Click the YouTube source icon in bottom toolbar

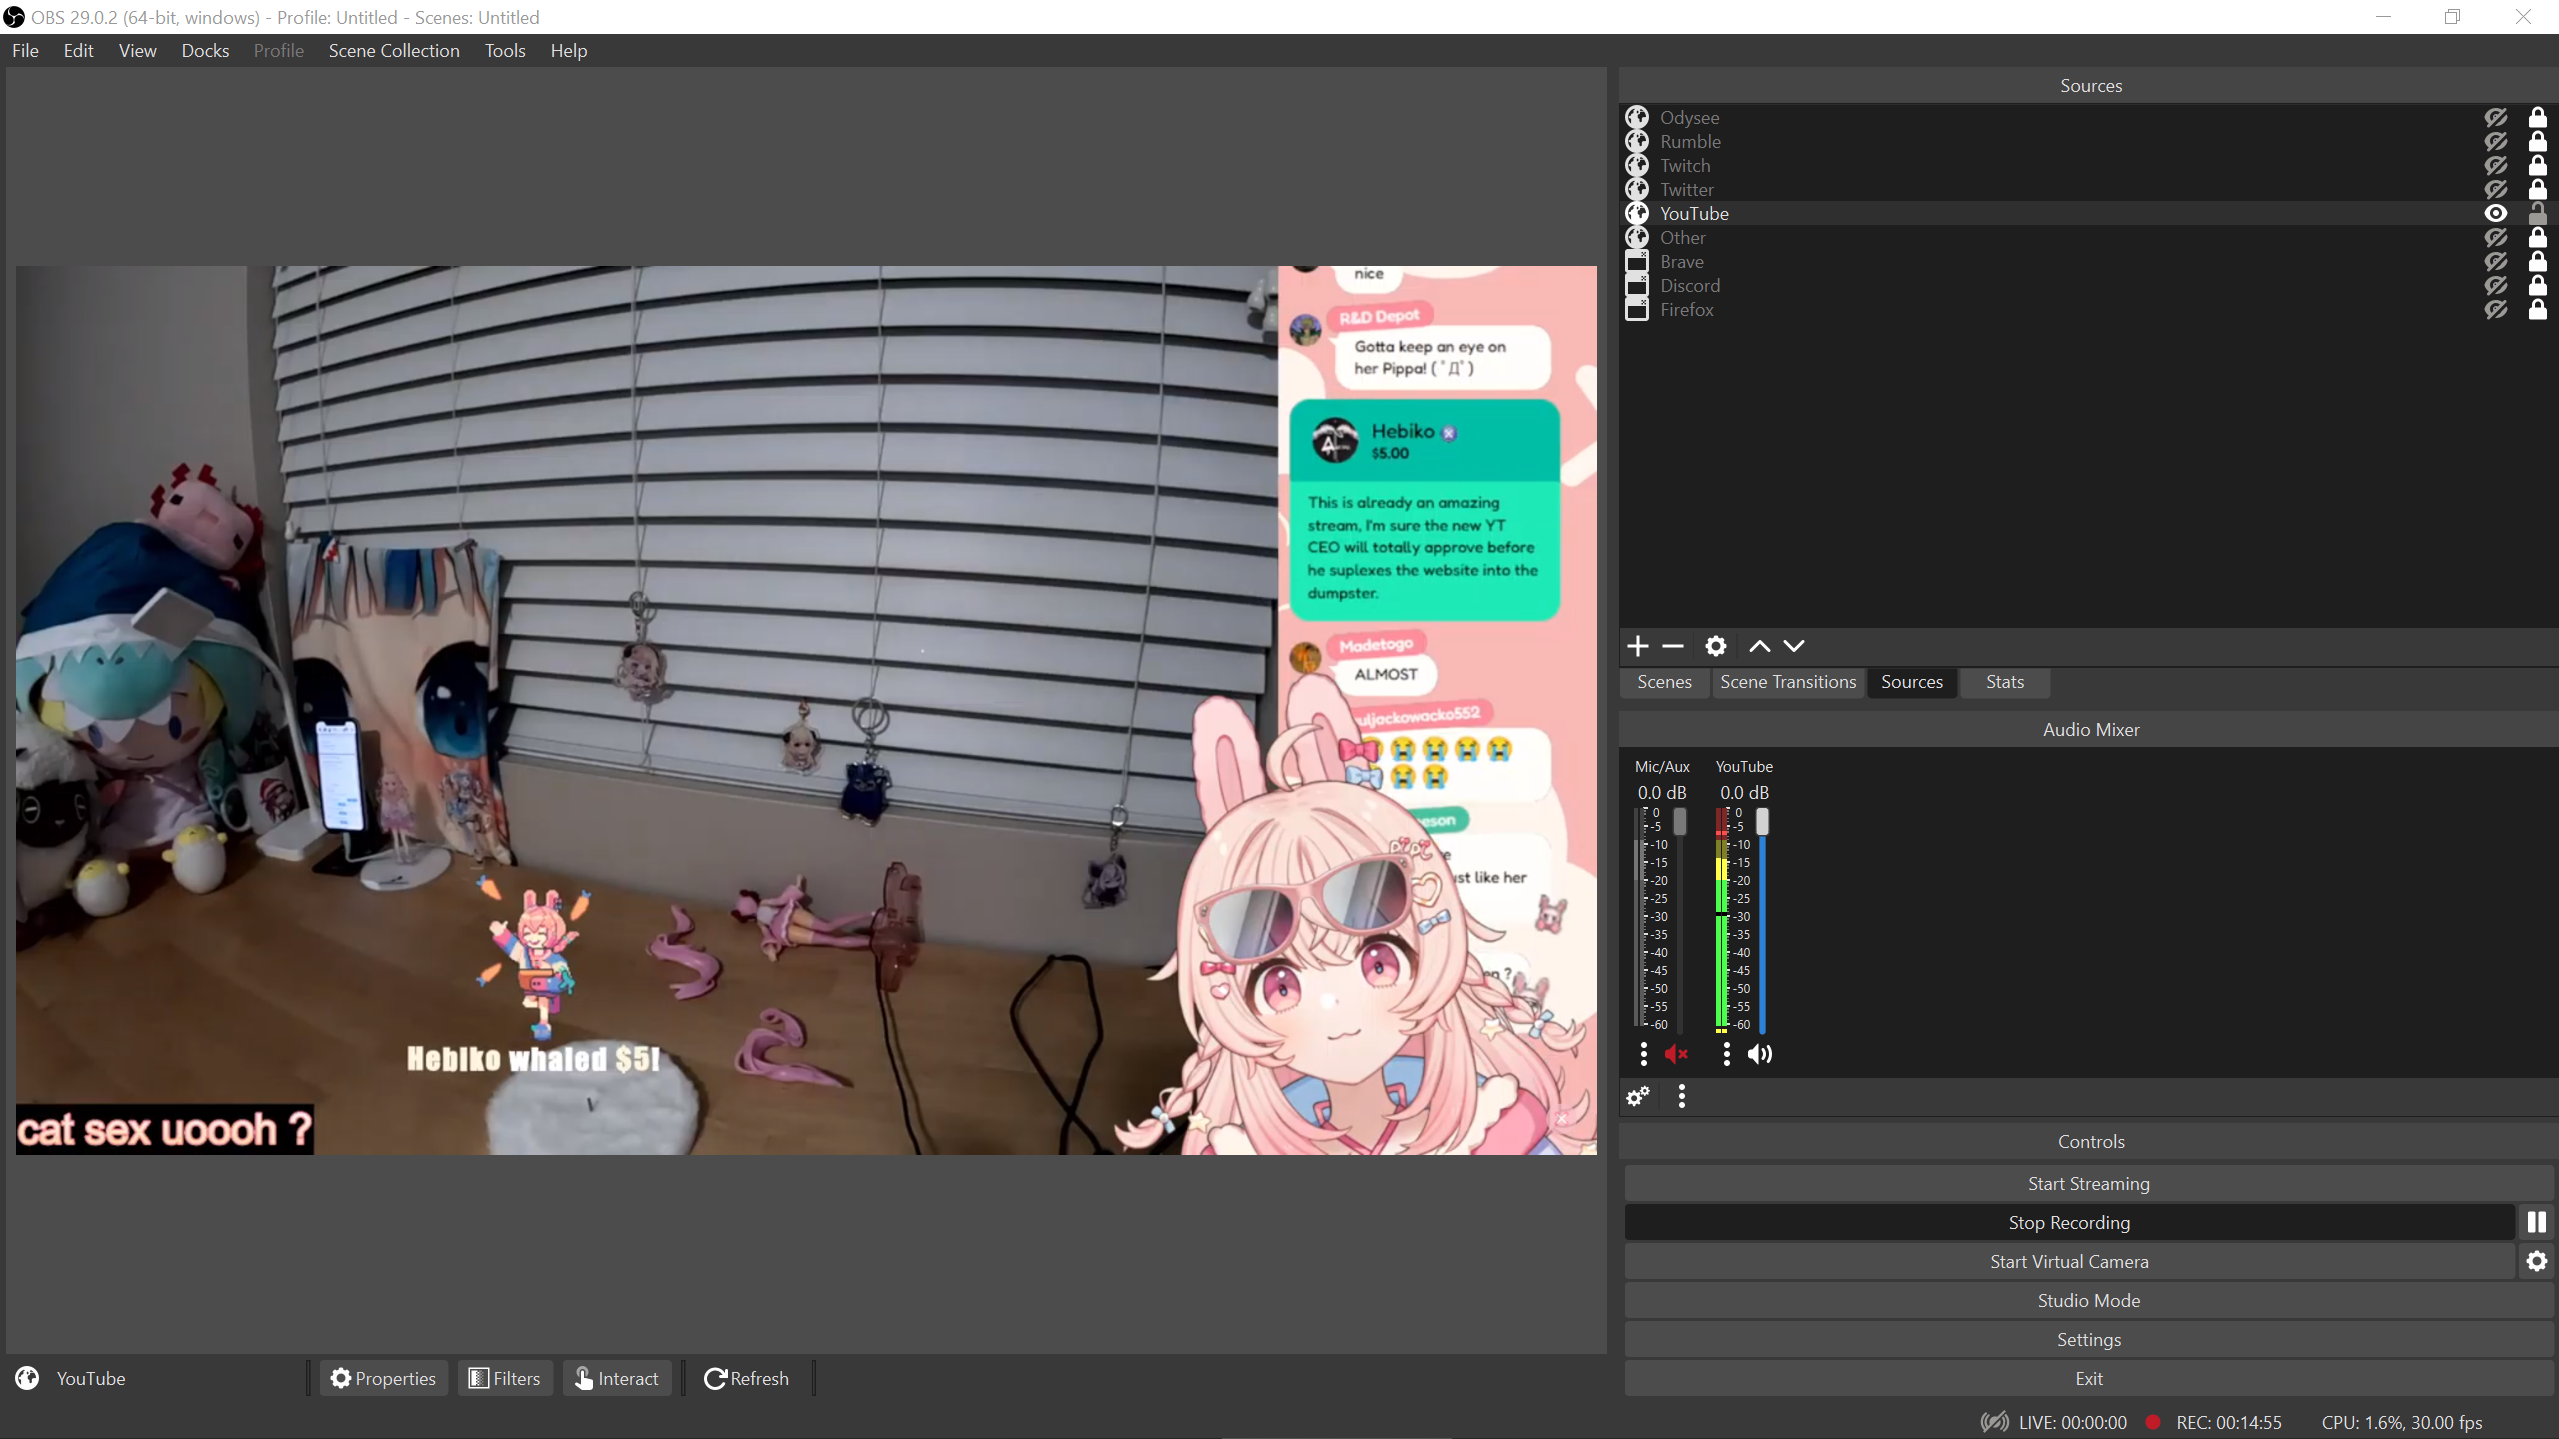pyautogui.click(x=27, y=1378)
